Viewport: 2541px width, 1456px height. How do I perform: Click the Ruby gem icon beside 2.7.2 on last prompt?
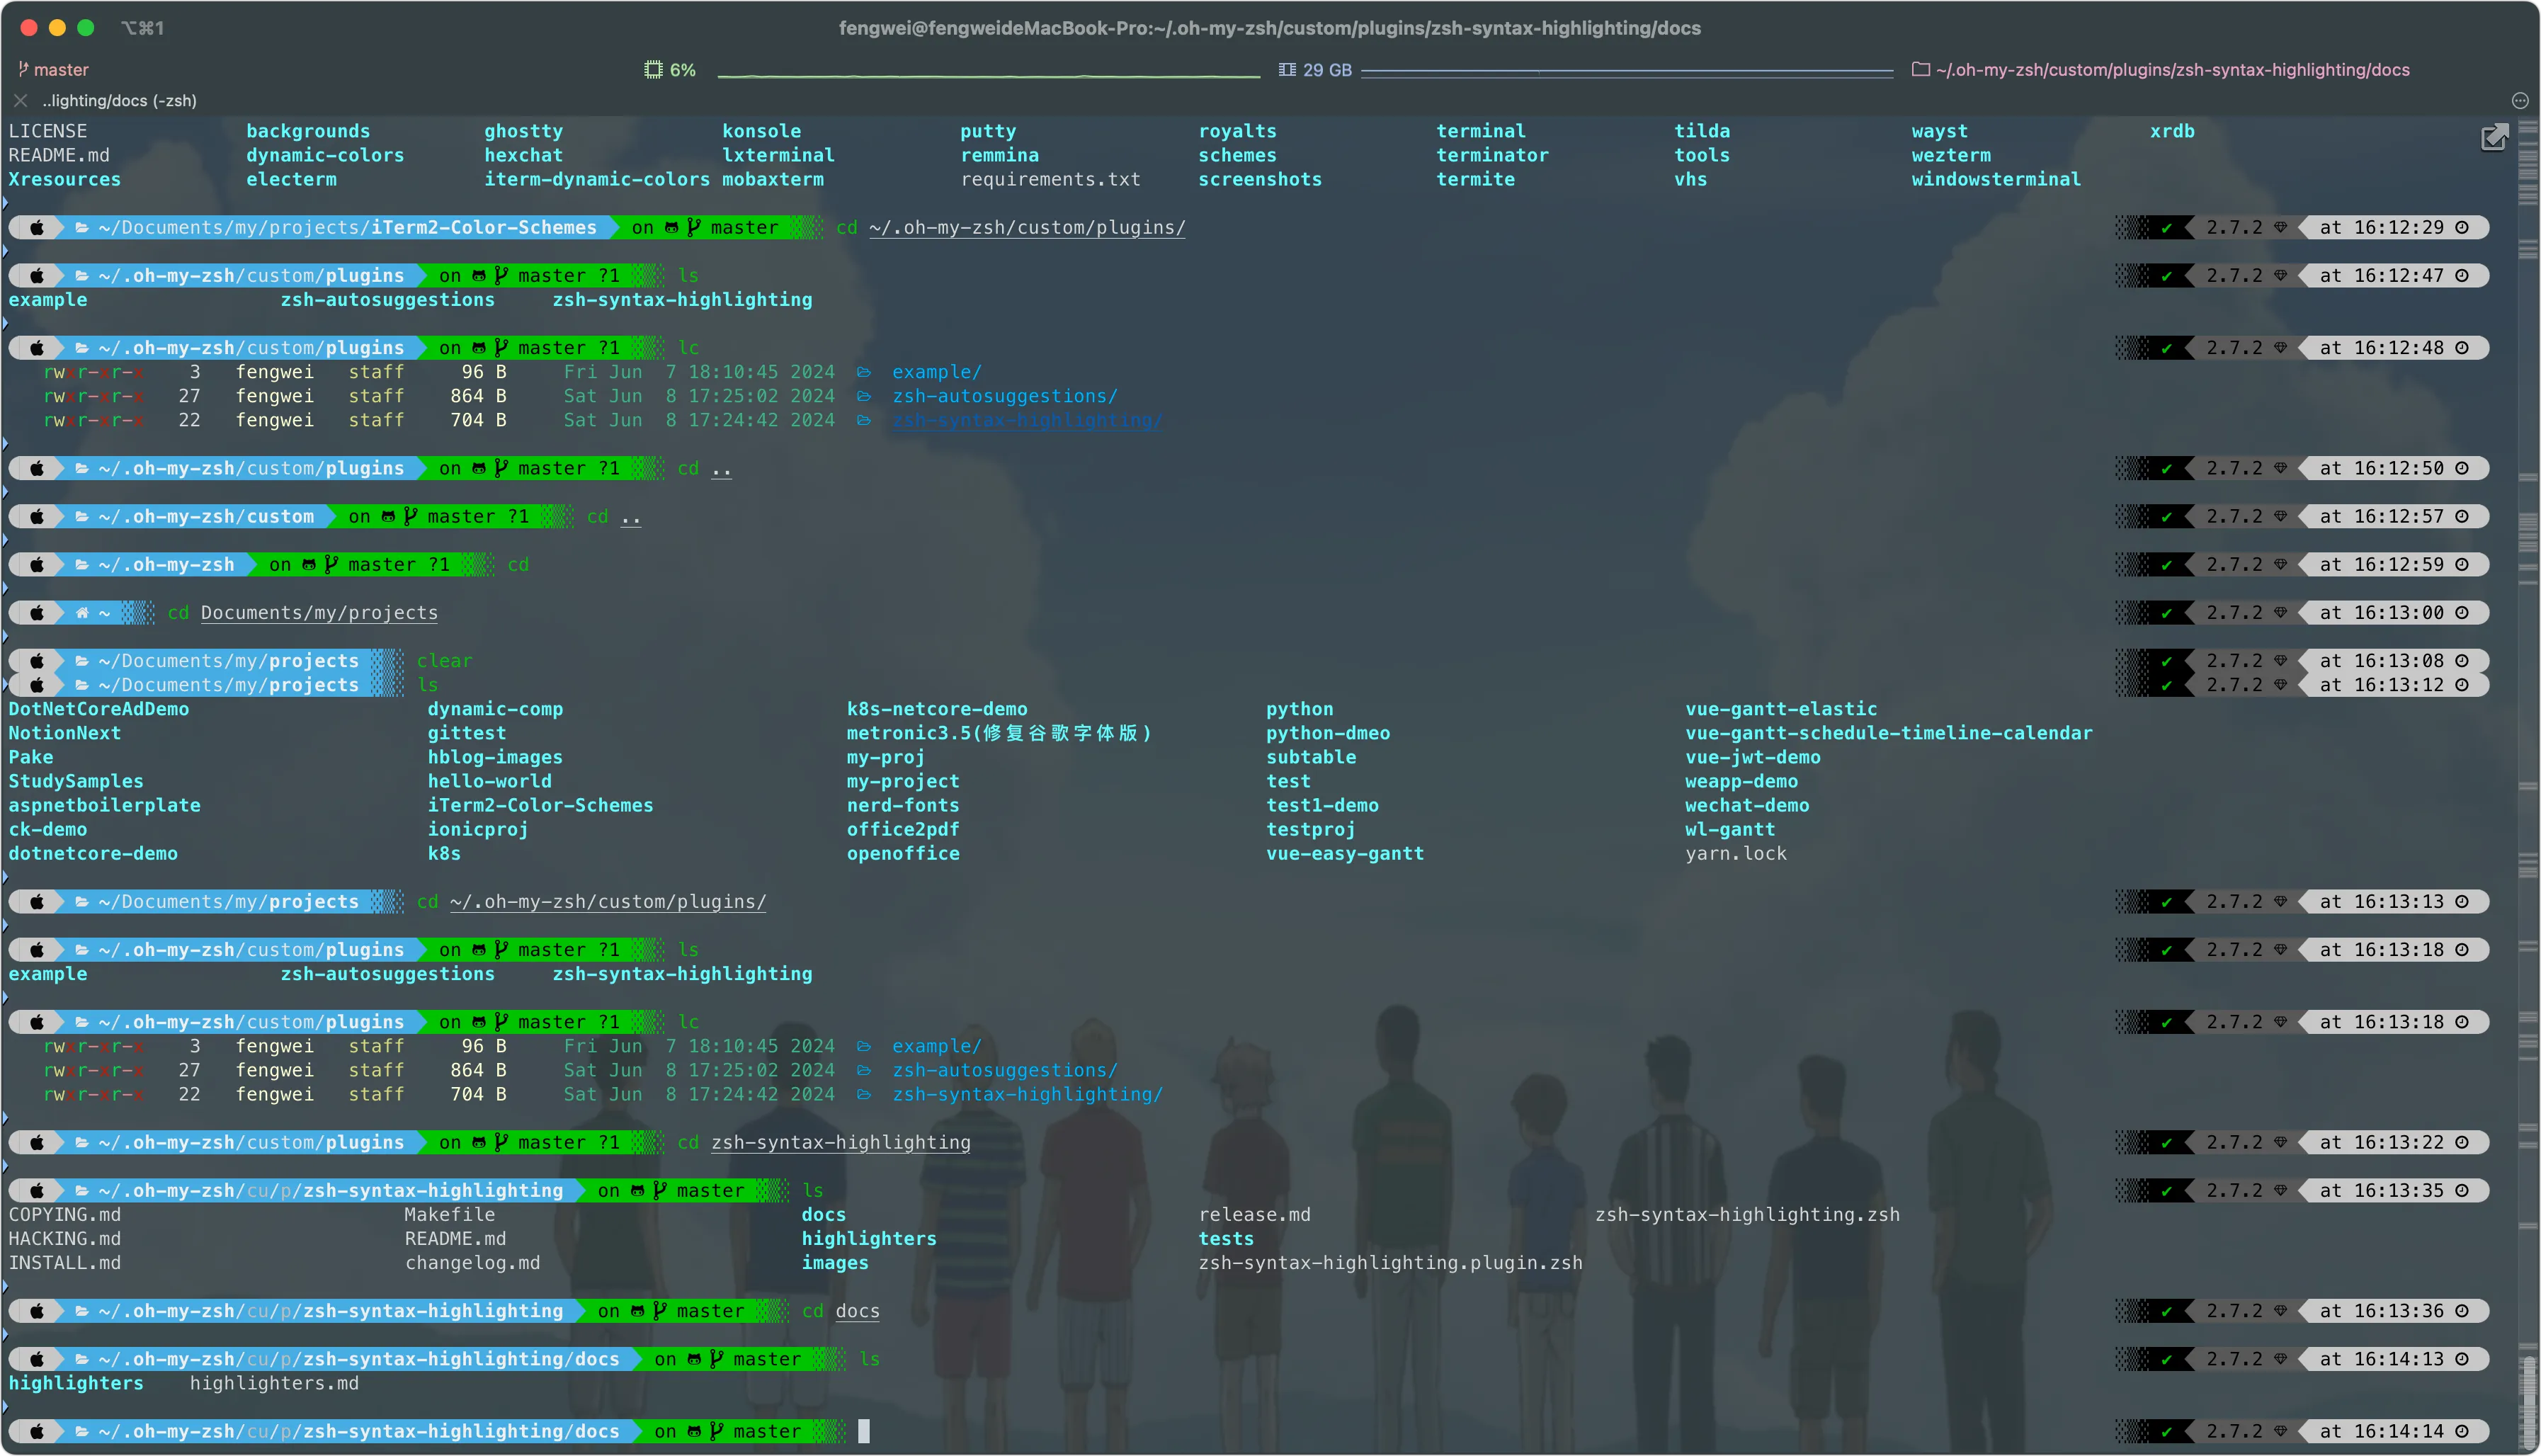pyautogui.click(x=2280, y=1431)
